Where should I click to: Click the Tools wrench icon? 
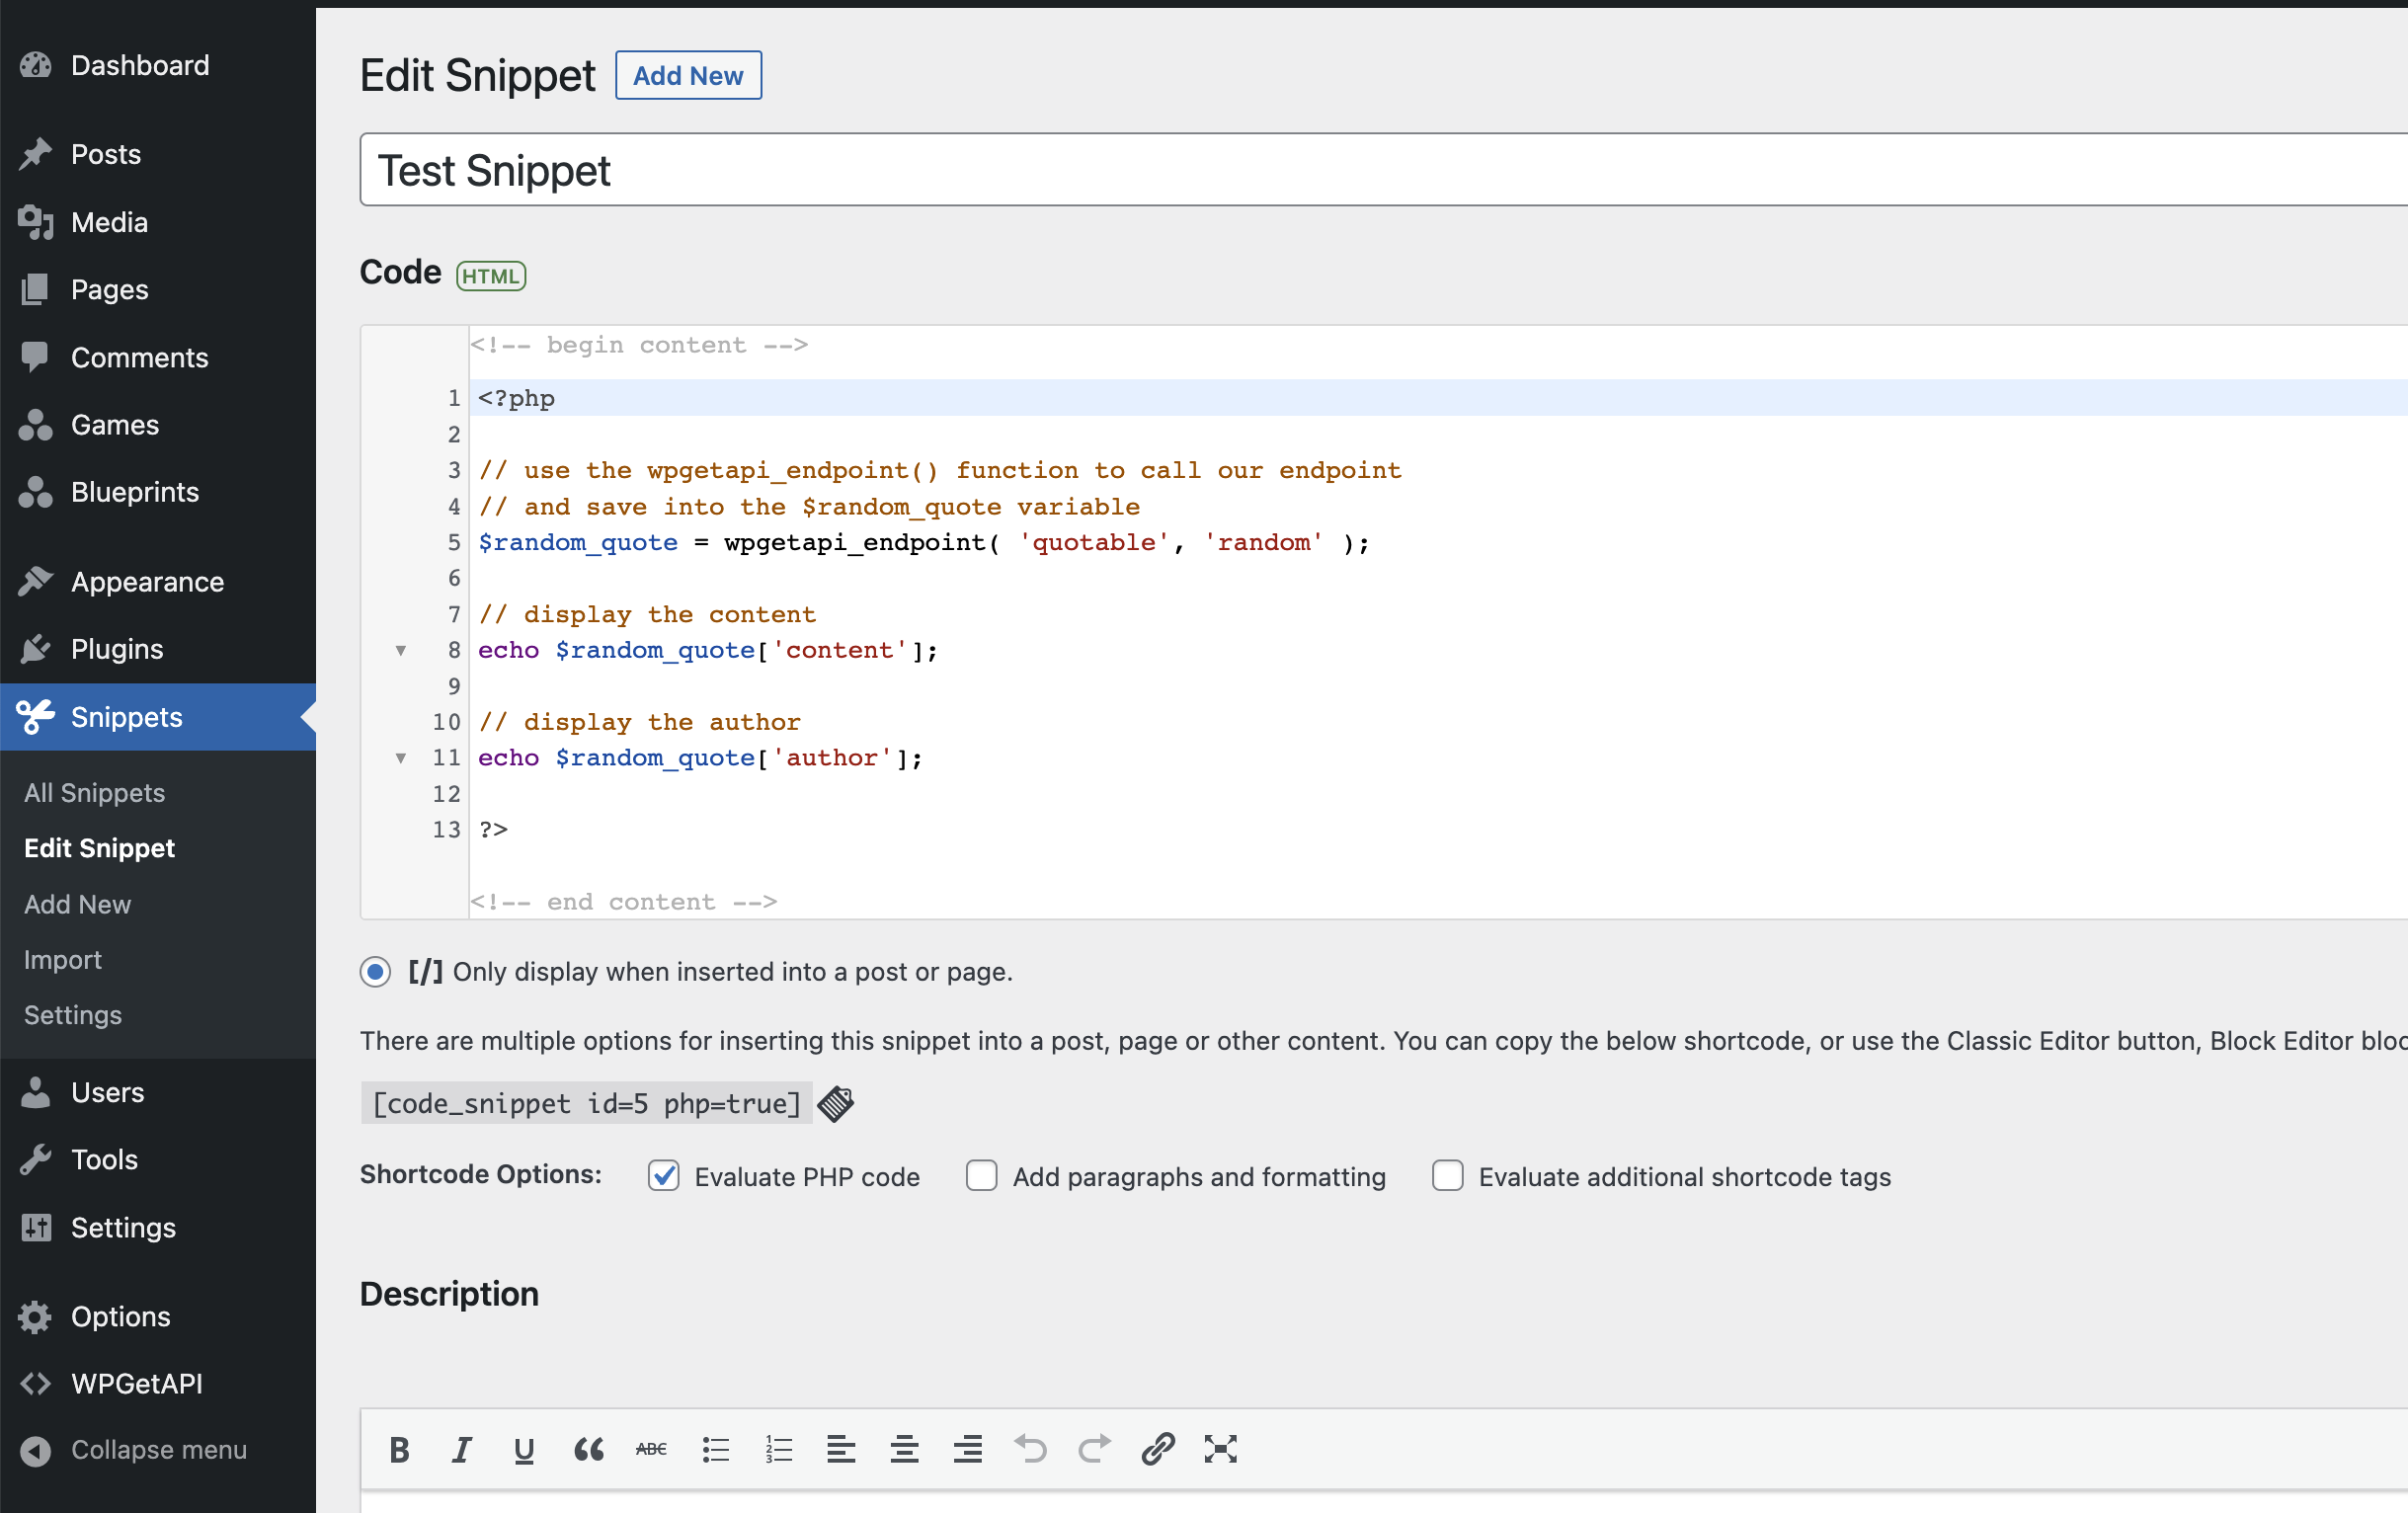(x=35, y=1160)
